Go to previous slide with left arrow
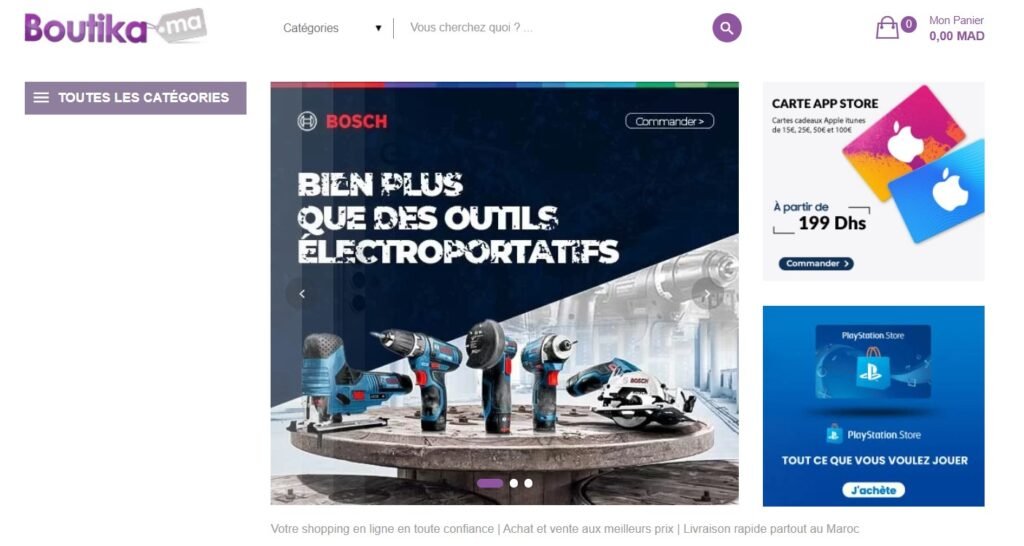 [x=302, y=294]
